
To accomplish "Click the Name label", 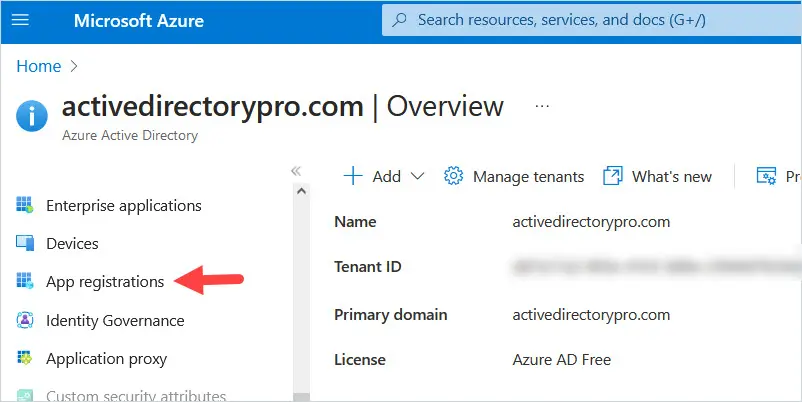I will click(x=355, y=222).
